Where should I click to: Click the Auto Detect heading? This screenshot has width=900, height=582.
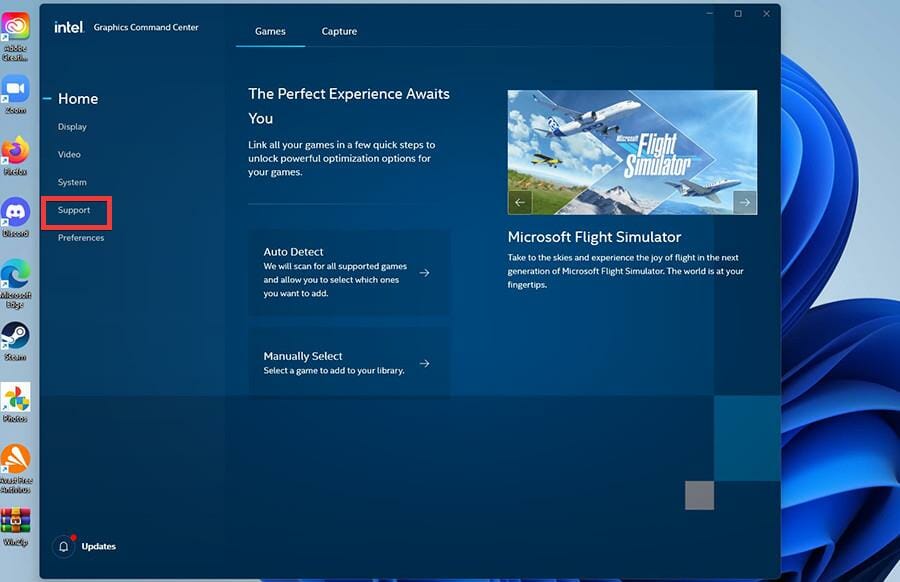click(293, 252)
